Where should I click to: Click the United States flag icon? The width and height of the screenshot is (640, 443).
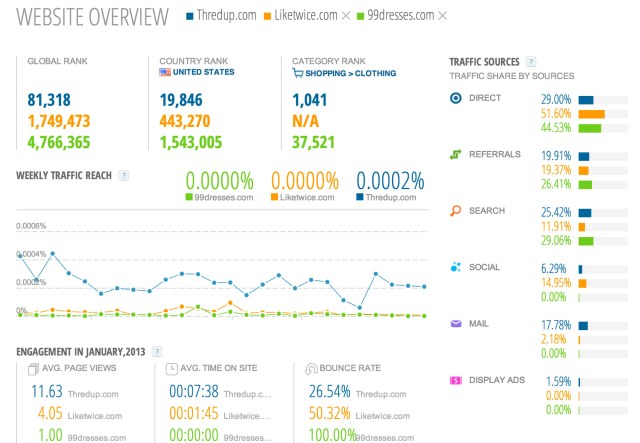tap(165, 72)
